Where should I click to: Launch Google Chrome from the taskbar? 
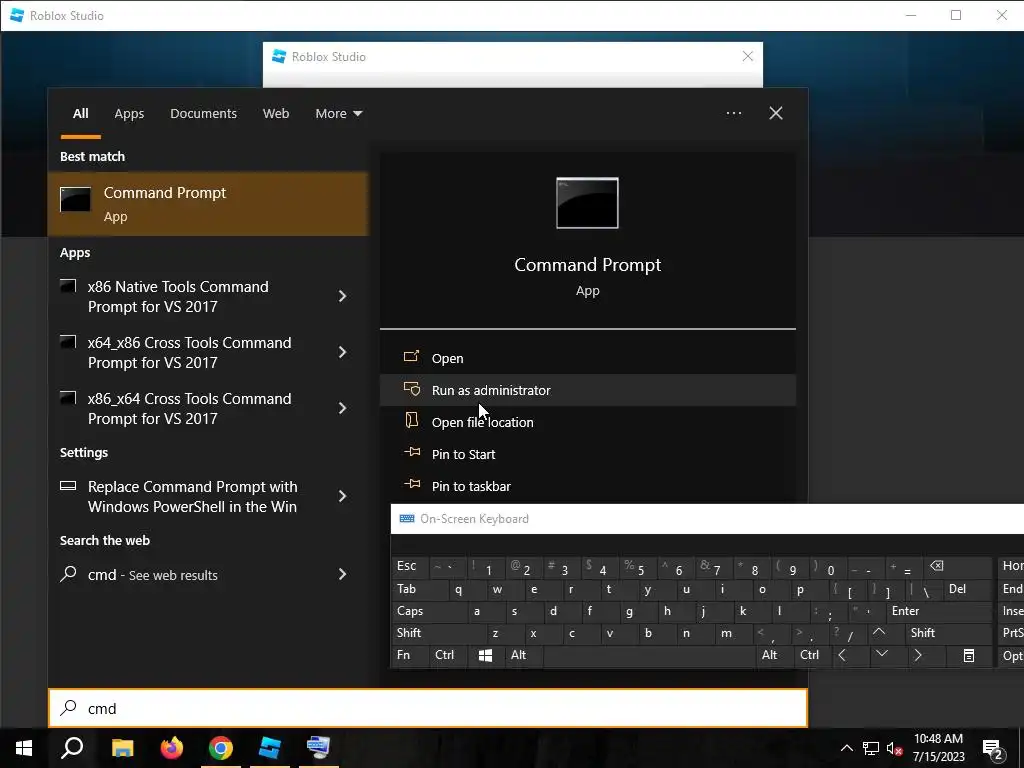click(221, 748)
